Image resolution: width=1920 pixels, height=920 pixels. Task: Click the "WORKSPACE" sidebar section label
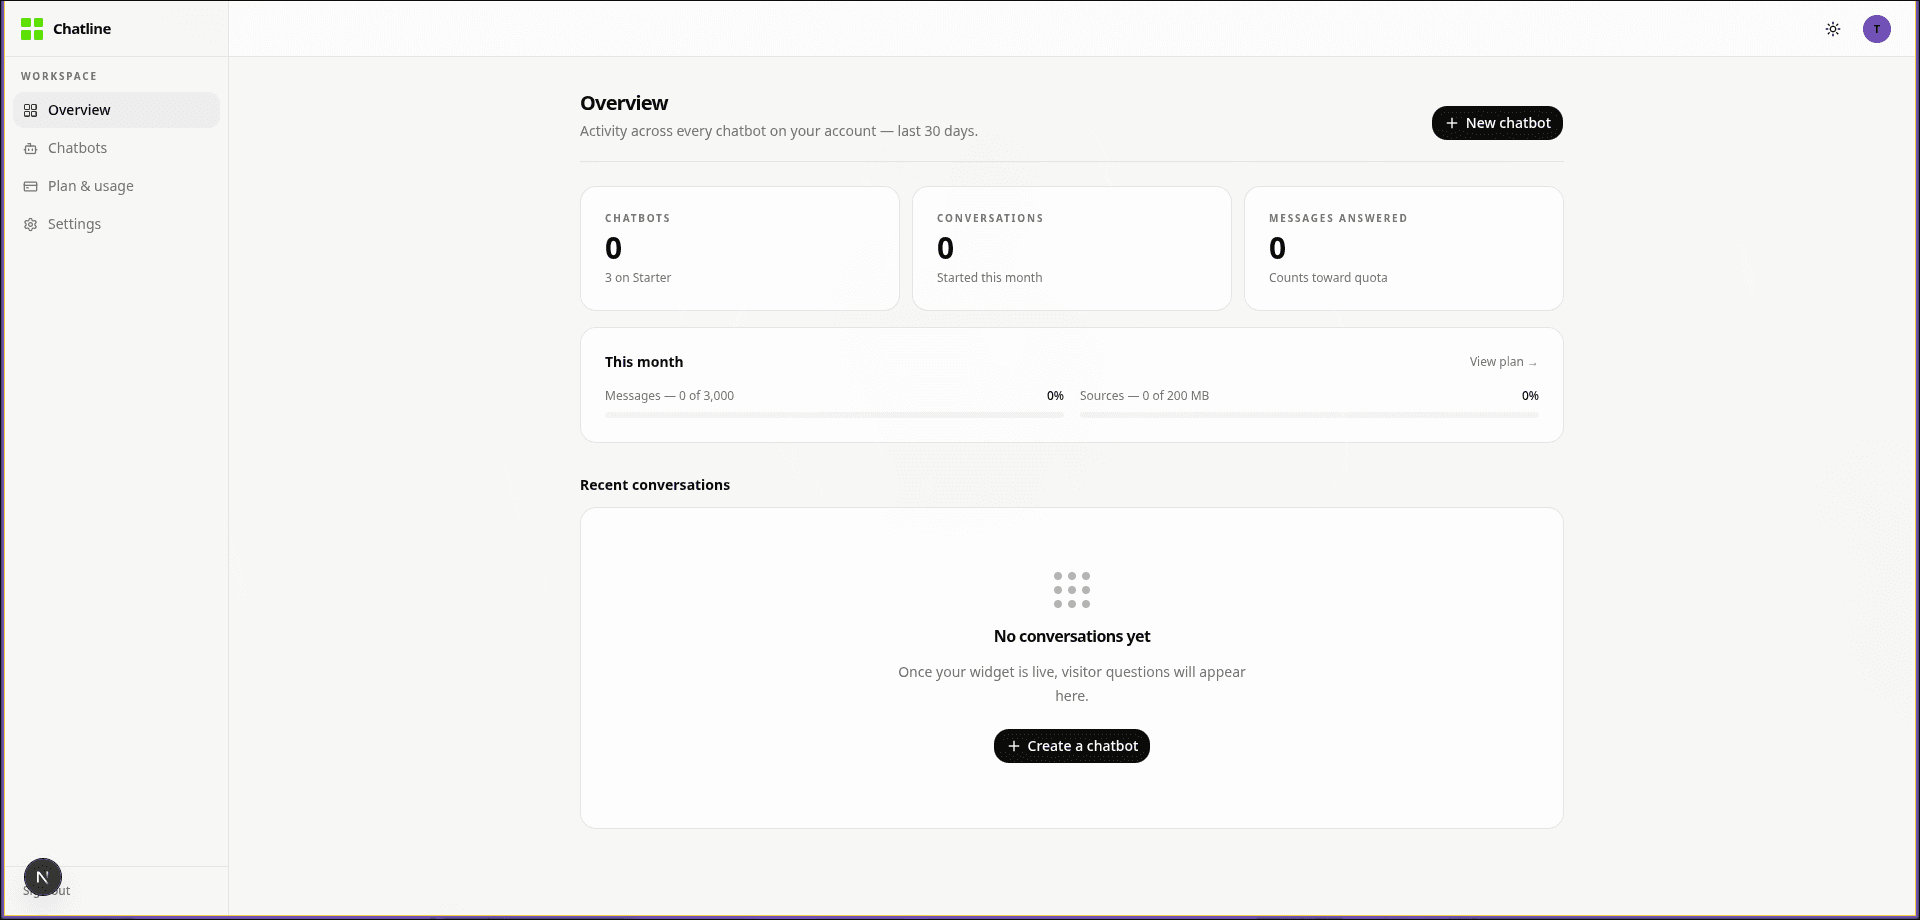pyautogui.click(x=59, y=76)
